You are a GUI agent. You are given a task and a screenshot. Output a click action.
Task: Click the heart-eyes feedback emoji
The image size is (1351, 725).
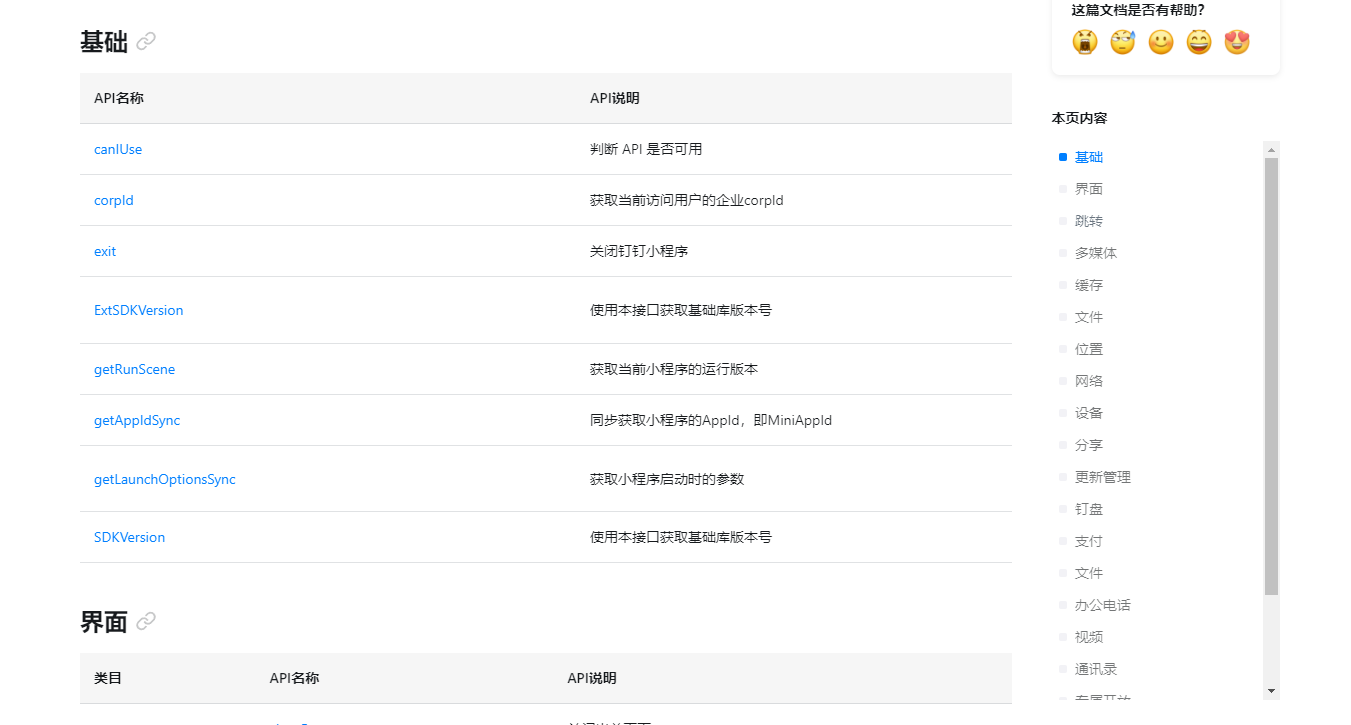click(x=1237, y=42)
